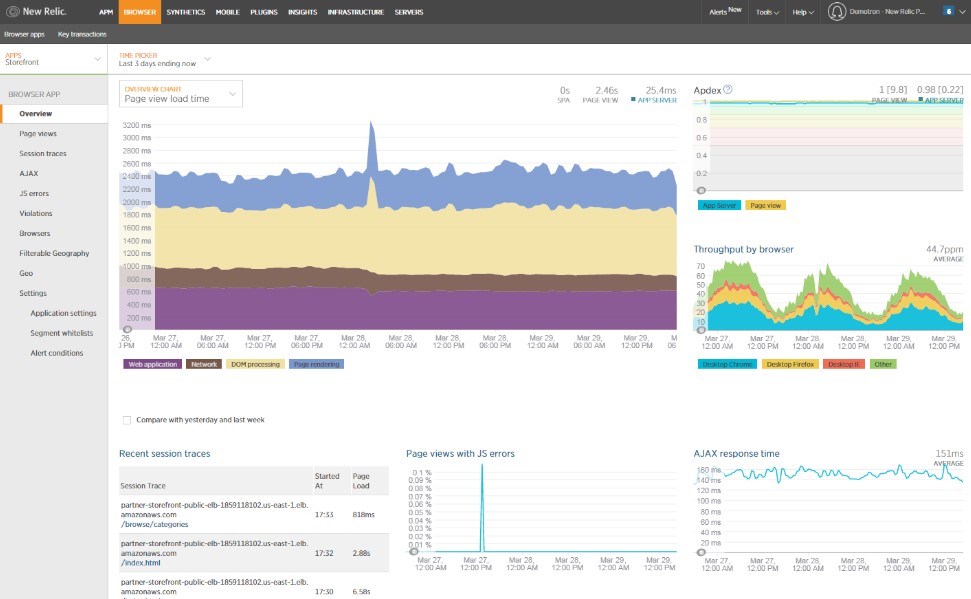Open Geo in the sidebar
The width and height of the screenshot is (971, 599).
coord(26,273)
